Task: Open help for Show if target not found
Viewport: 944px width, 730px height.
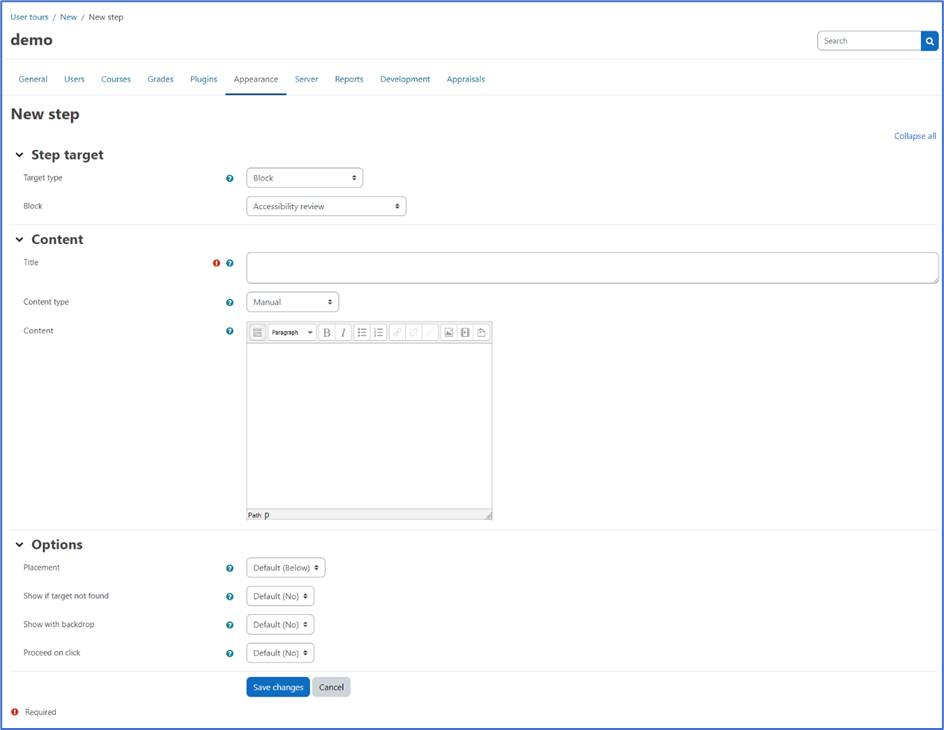Action: (229, 596)
